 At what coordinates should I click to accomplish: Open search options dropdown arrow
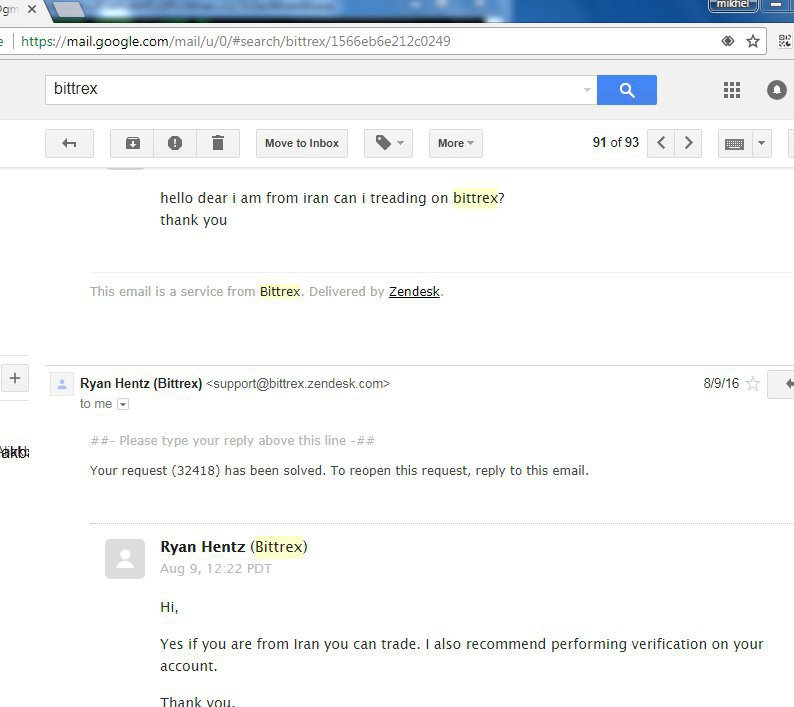[587, 90]
